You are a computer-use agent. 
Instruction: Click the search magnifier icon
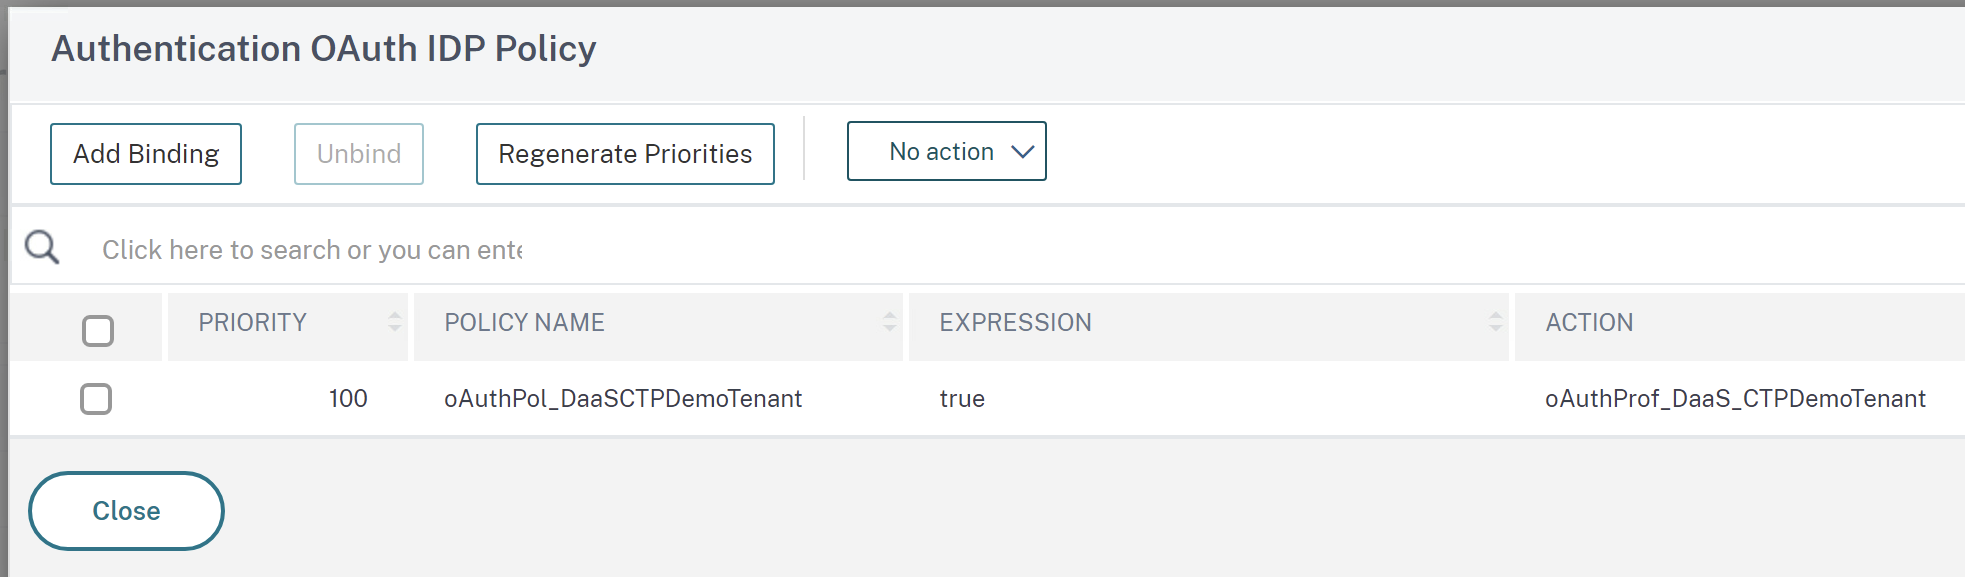point(40,245)
